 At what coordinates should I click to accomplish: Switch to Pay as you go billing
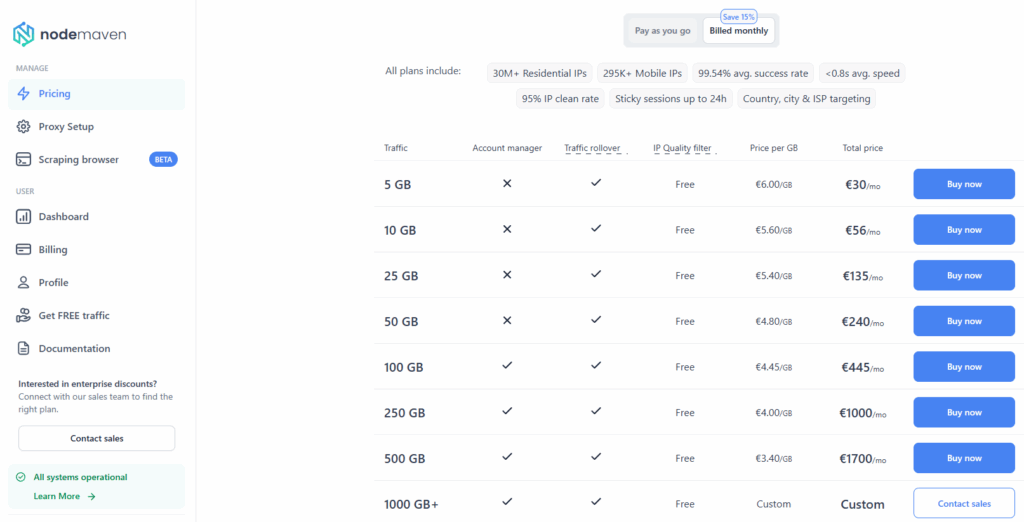click(x=662, y=31)
